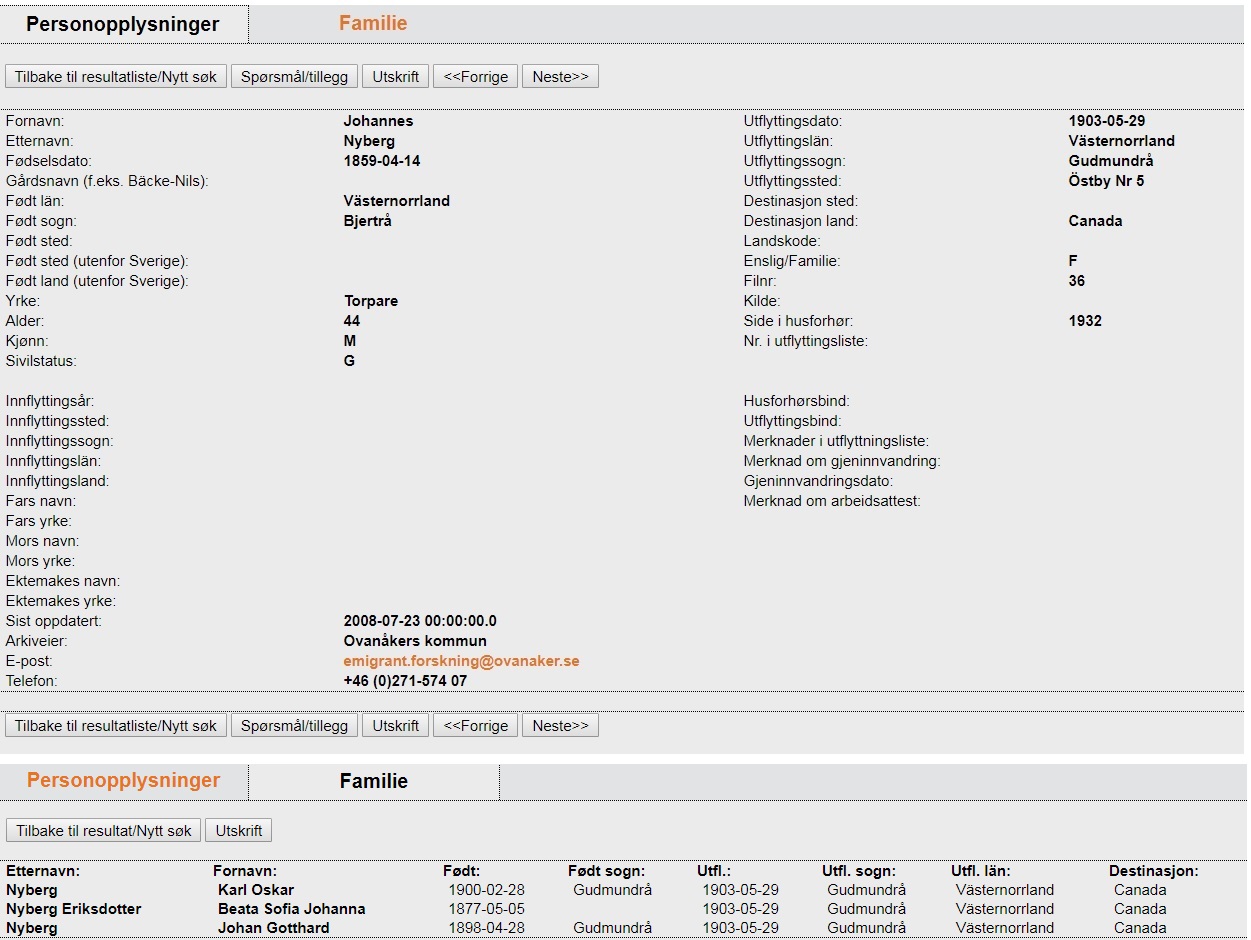Viewport: 1251px width, 940px height.
Task: Select the lower black Familie tab
Action: click(x=374, y=781)
